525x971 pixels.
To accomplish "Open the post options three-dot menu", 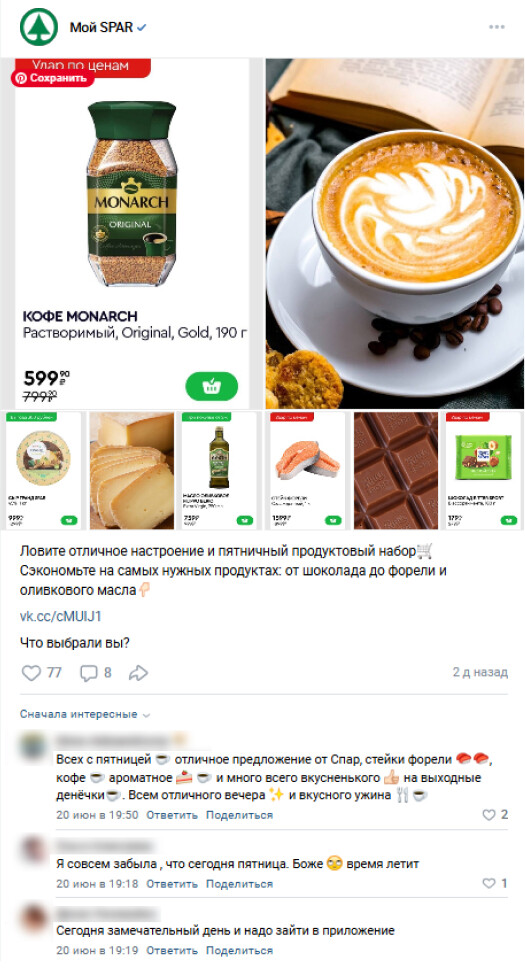I will 497,27.
